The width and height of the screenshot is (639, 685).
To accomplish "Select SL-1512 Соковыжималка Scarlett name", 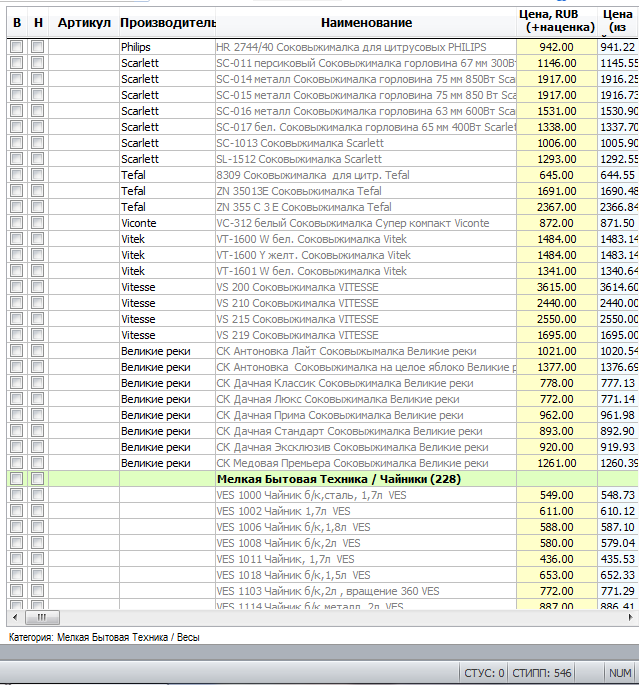I will 299,159.
